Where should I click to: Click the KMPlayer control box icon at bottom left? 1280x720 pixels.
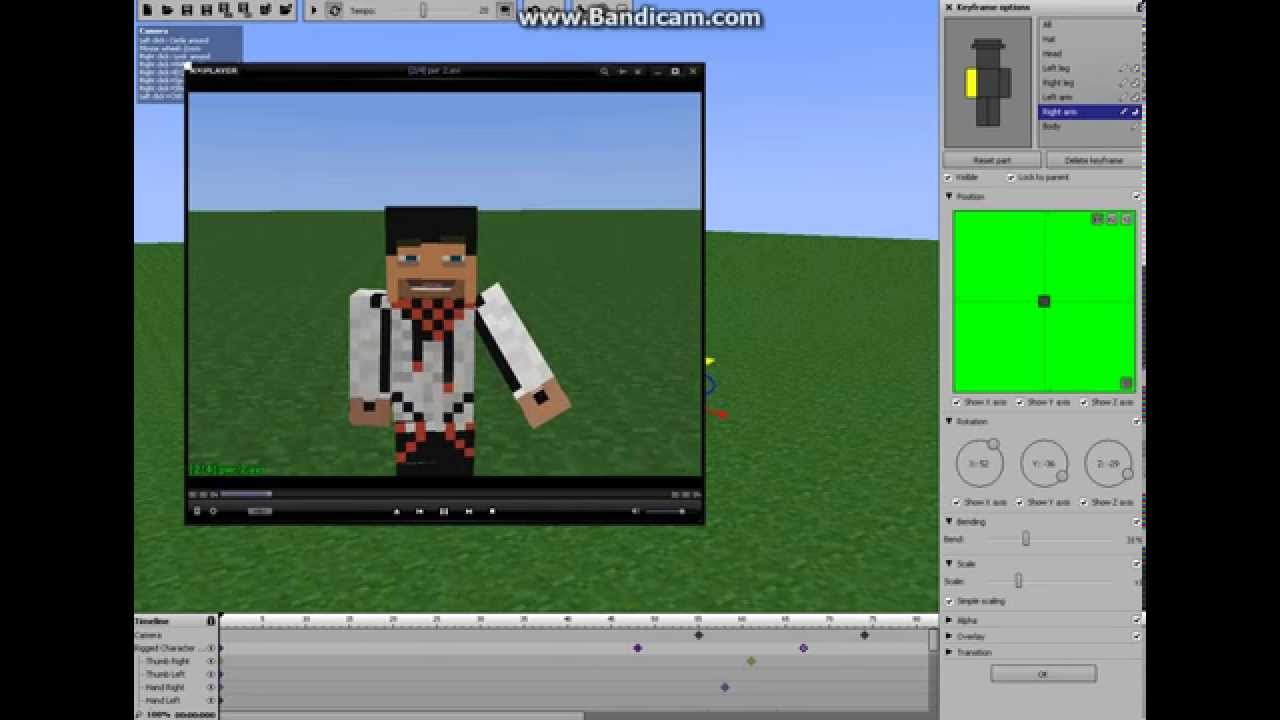click(x=197, y=511)
